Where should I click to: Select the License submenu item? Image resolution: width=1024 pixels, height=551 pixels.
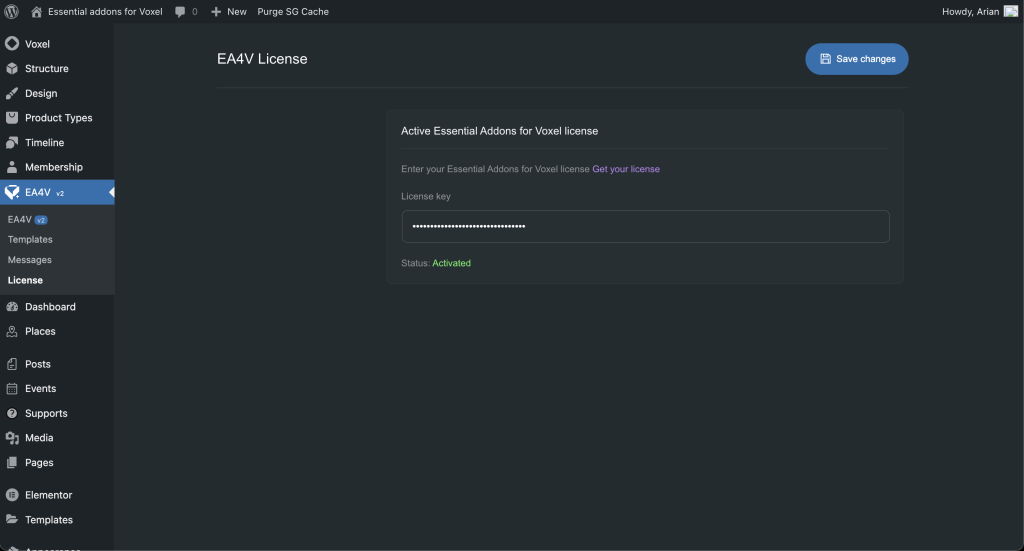pos(25,281)
